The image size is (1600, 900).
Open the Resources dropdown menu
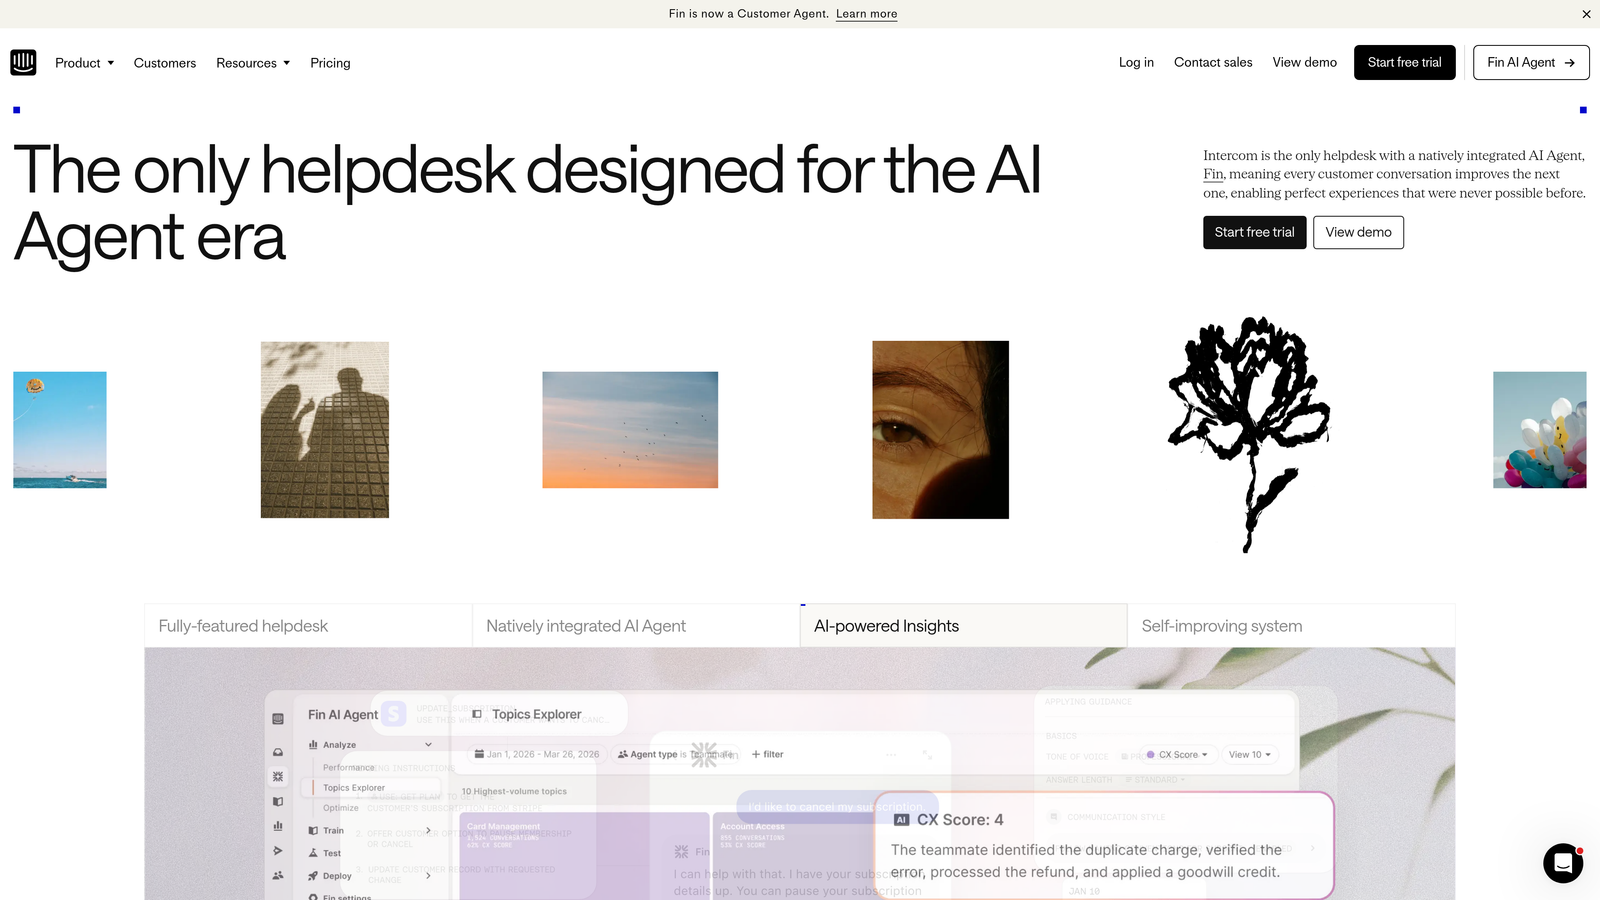(252, 62)
